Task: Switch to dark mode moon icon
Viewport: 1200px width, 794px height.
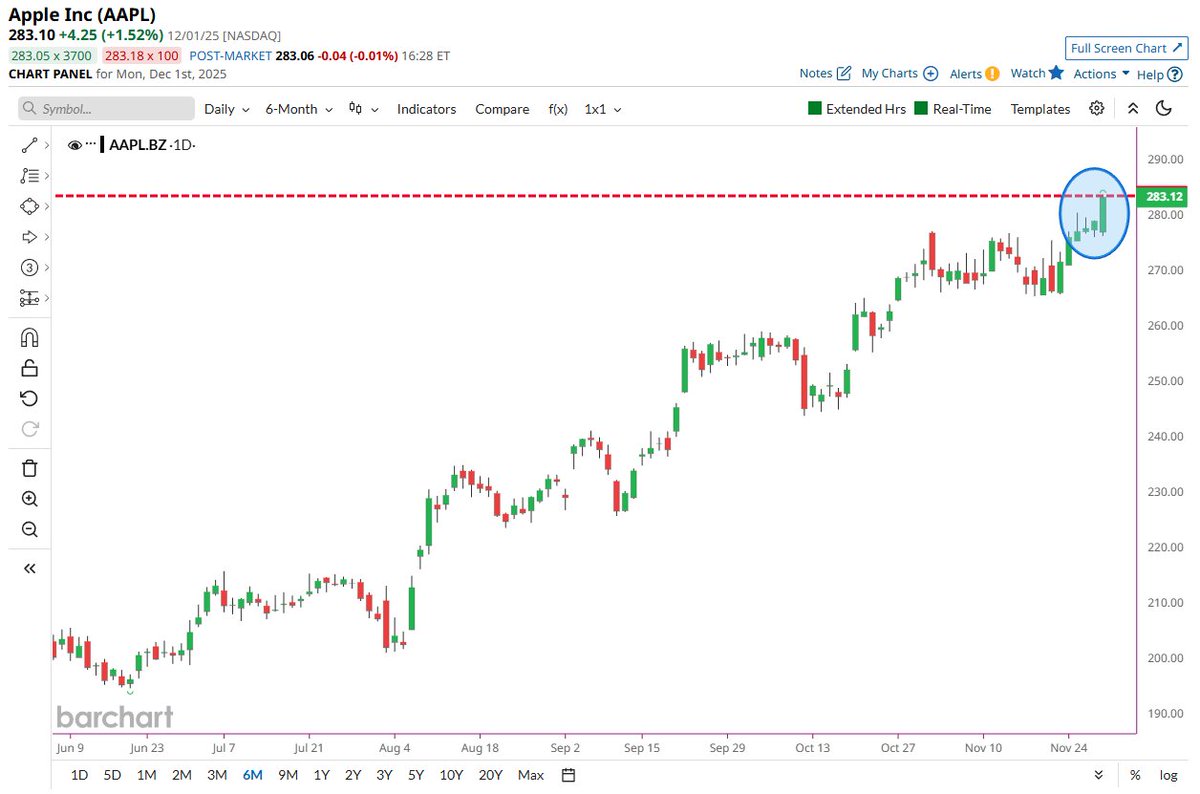Action: (x=1163, y=108)
